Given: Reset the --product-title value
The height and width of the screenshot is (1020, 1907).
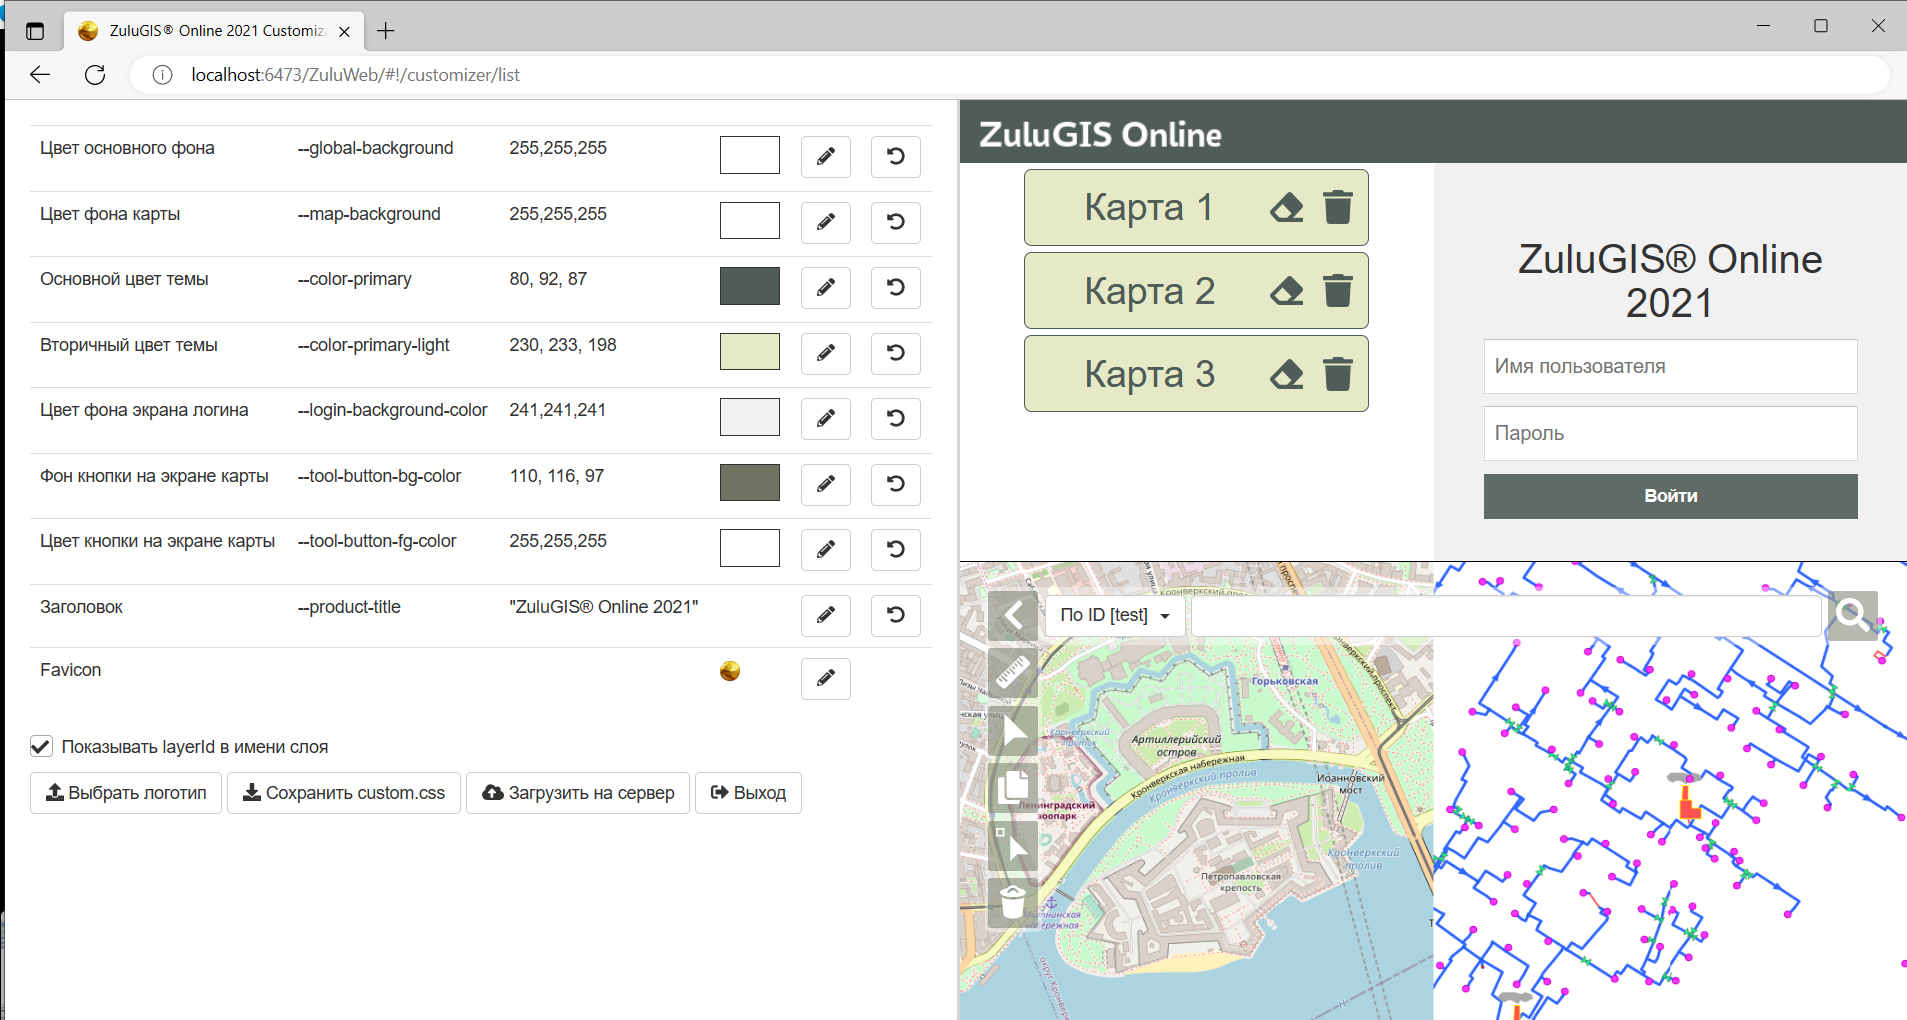Looking at the screenshot, I should tap(895, 615).
